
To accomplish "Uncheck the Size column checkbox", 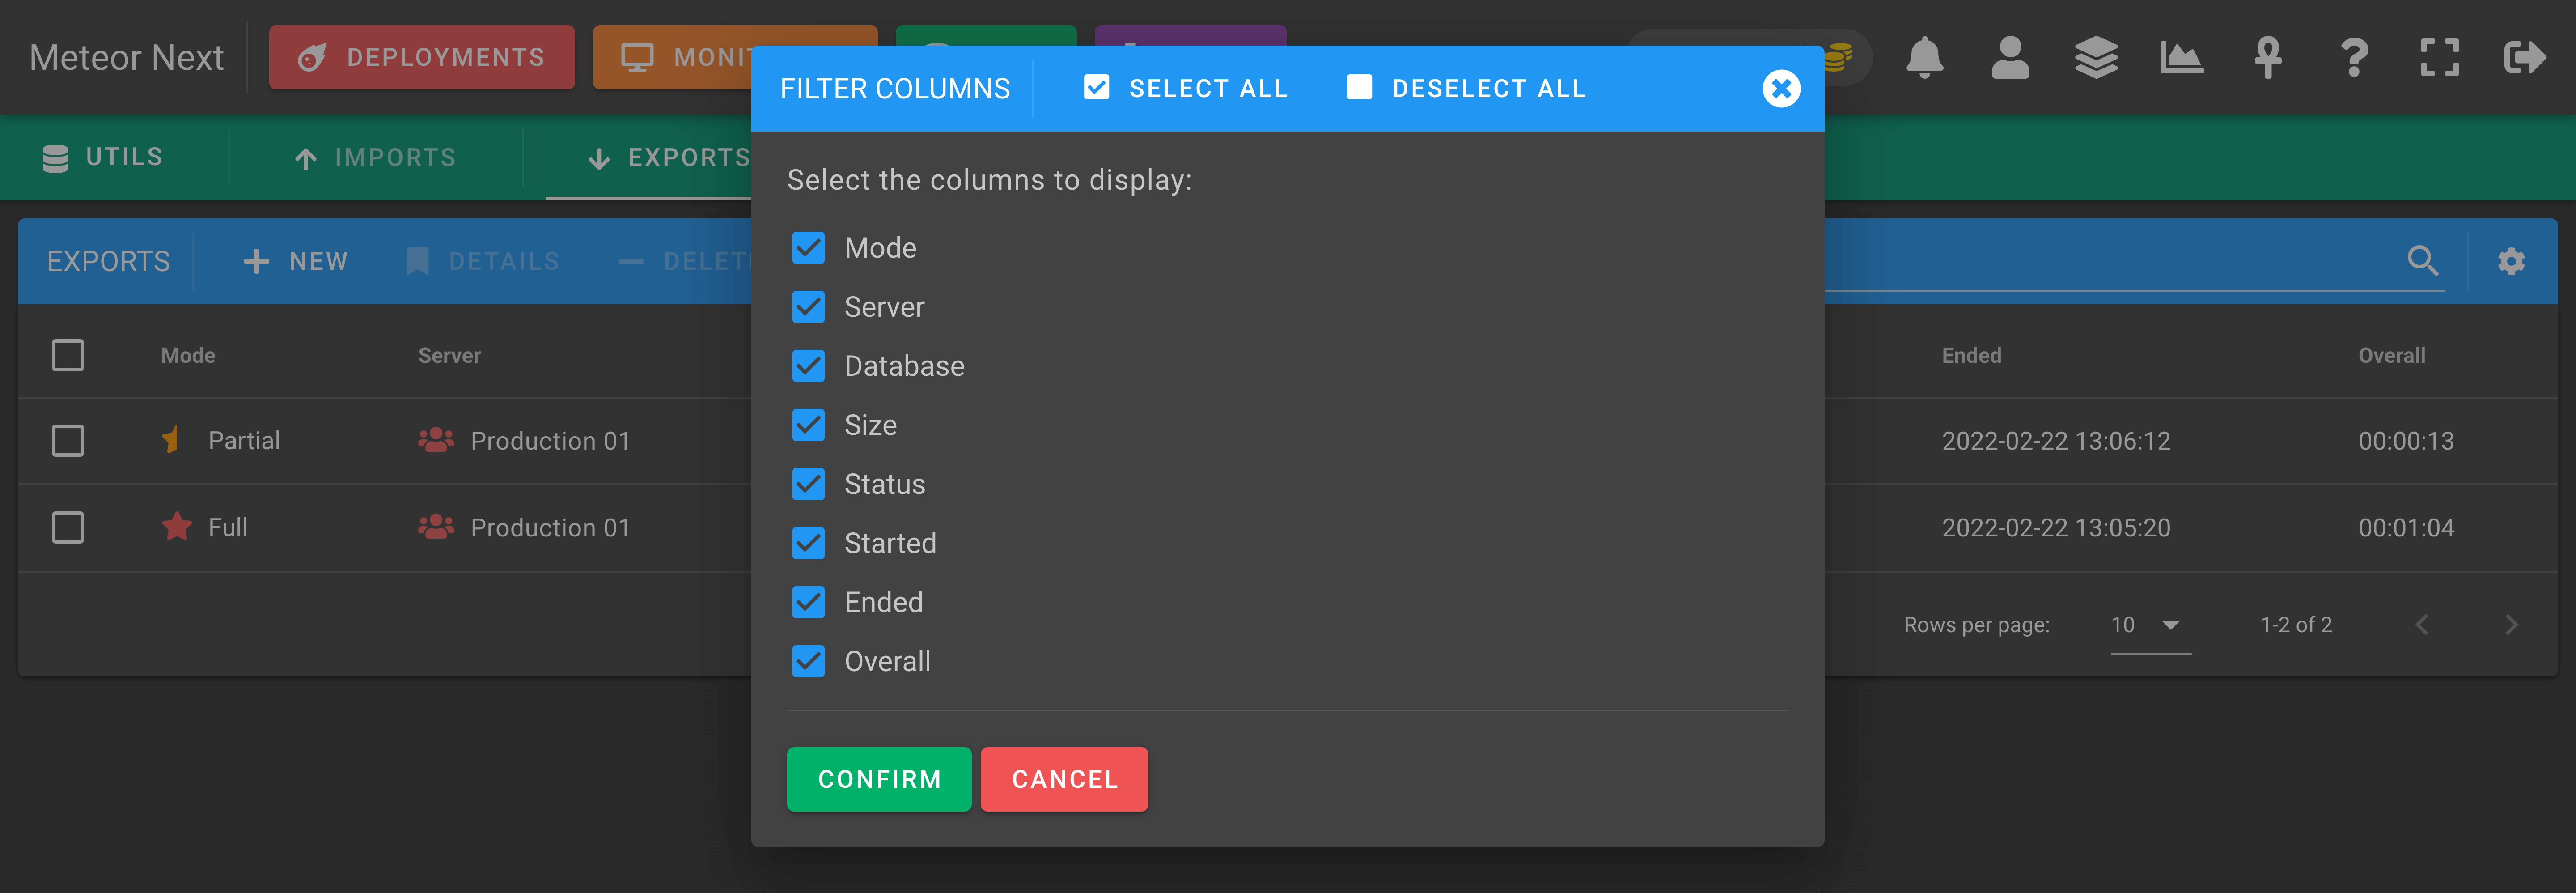I will (x=808, y=425).
